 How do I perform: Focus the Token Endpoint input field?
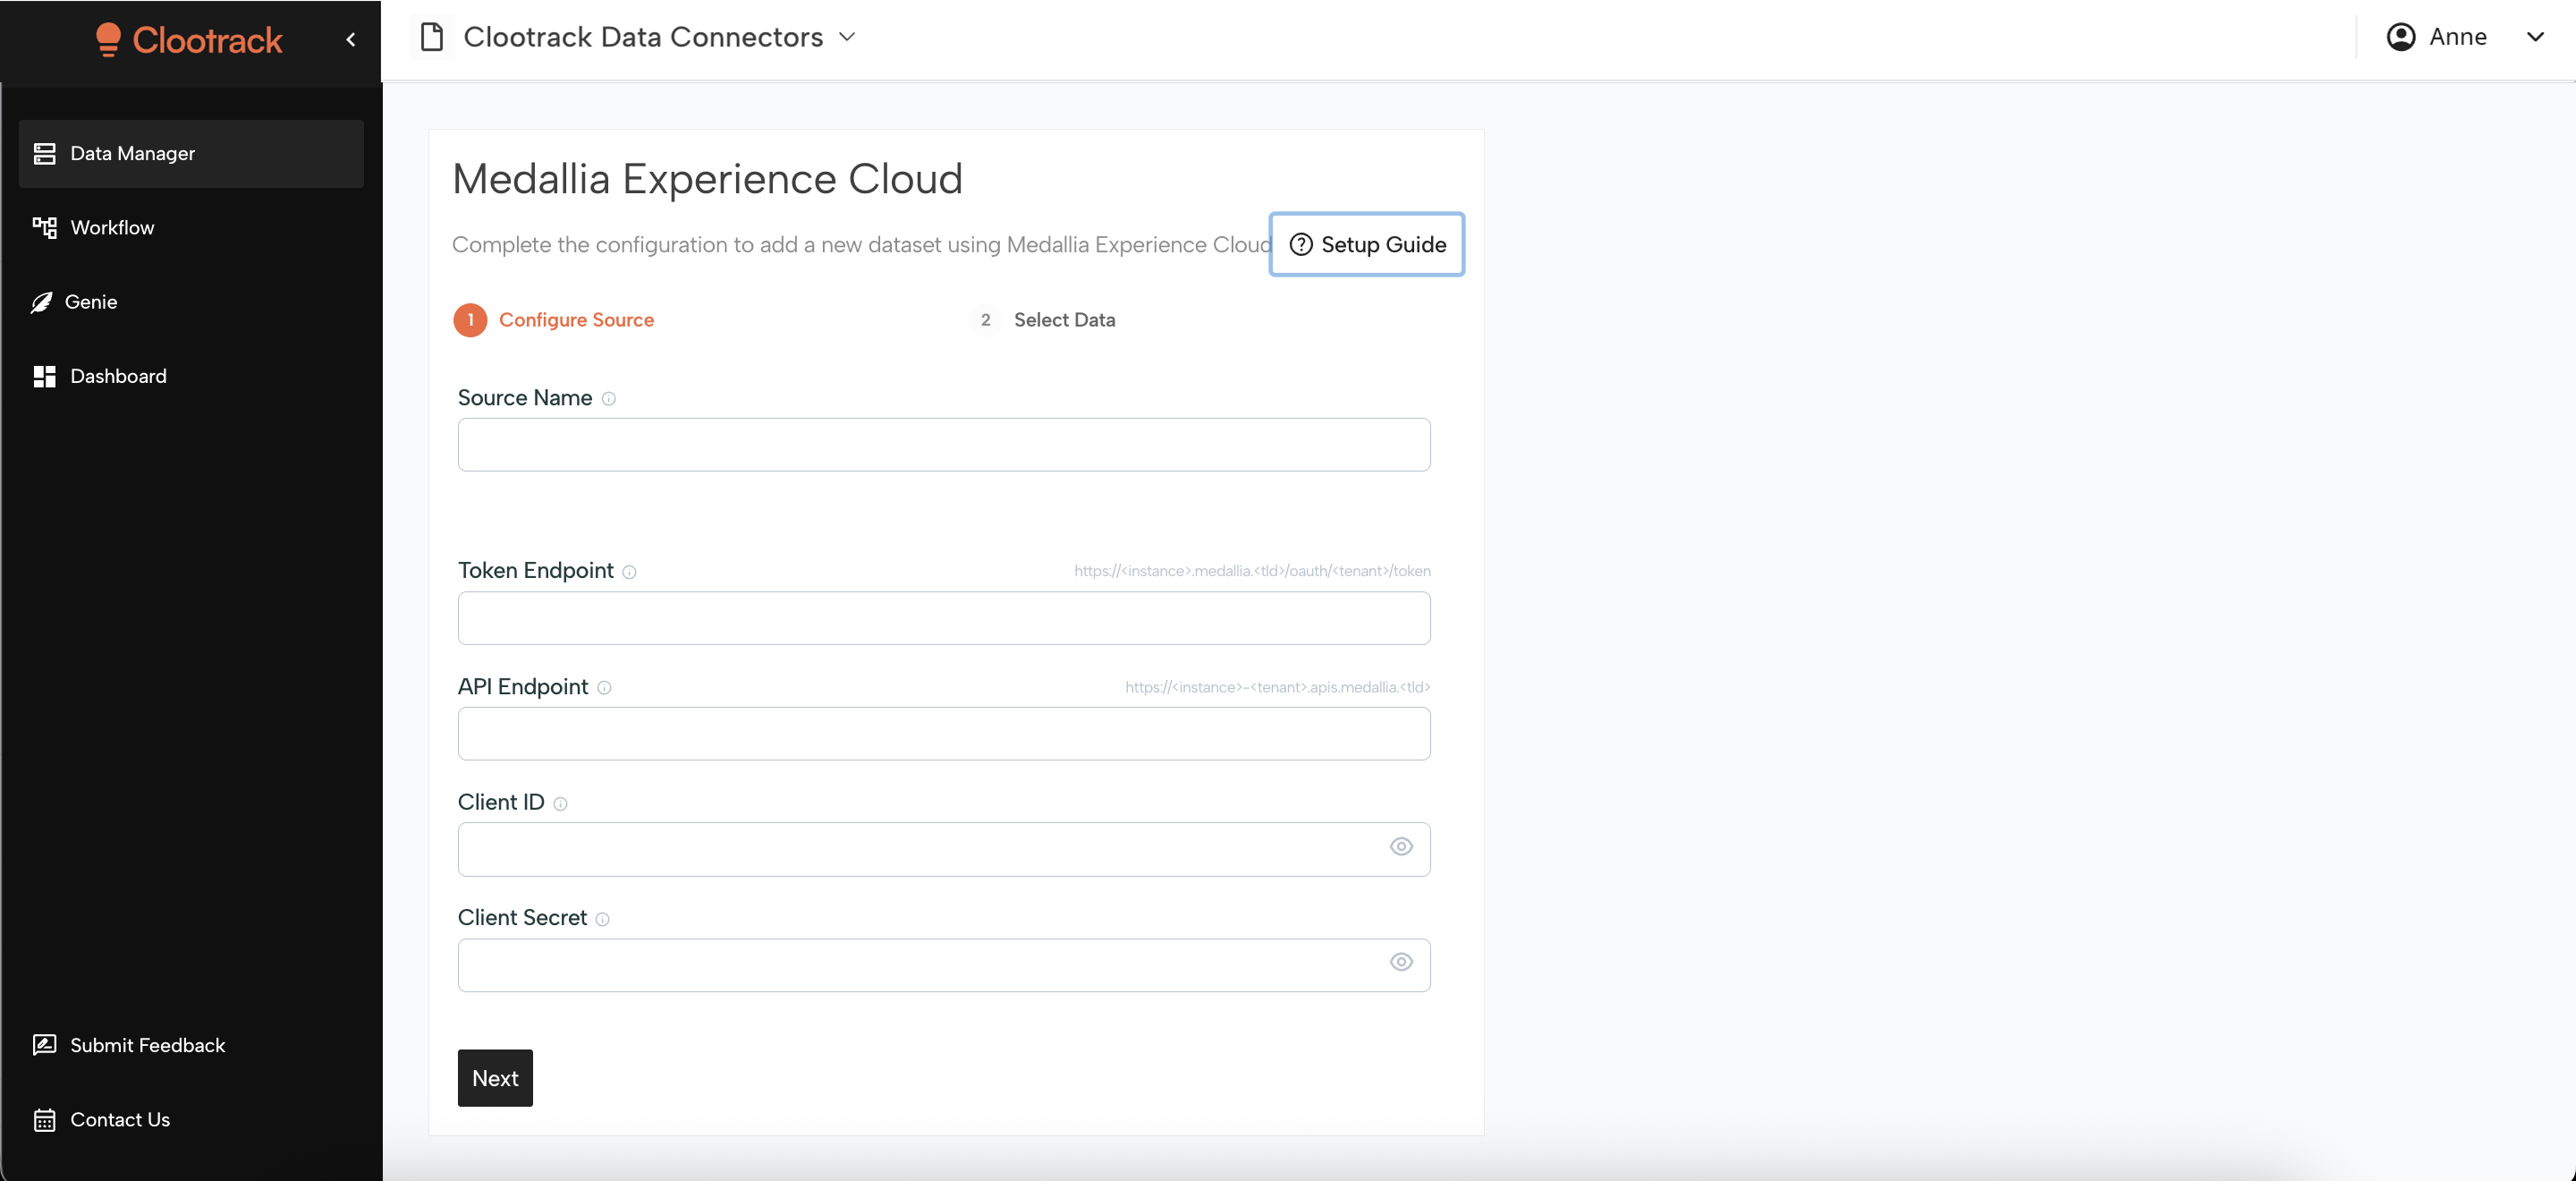(944, 618)
